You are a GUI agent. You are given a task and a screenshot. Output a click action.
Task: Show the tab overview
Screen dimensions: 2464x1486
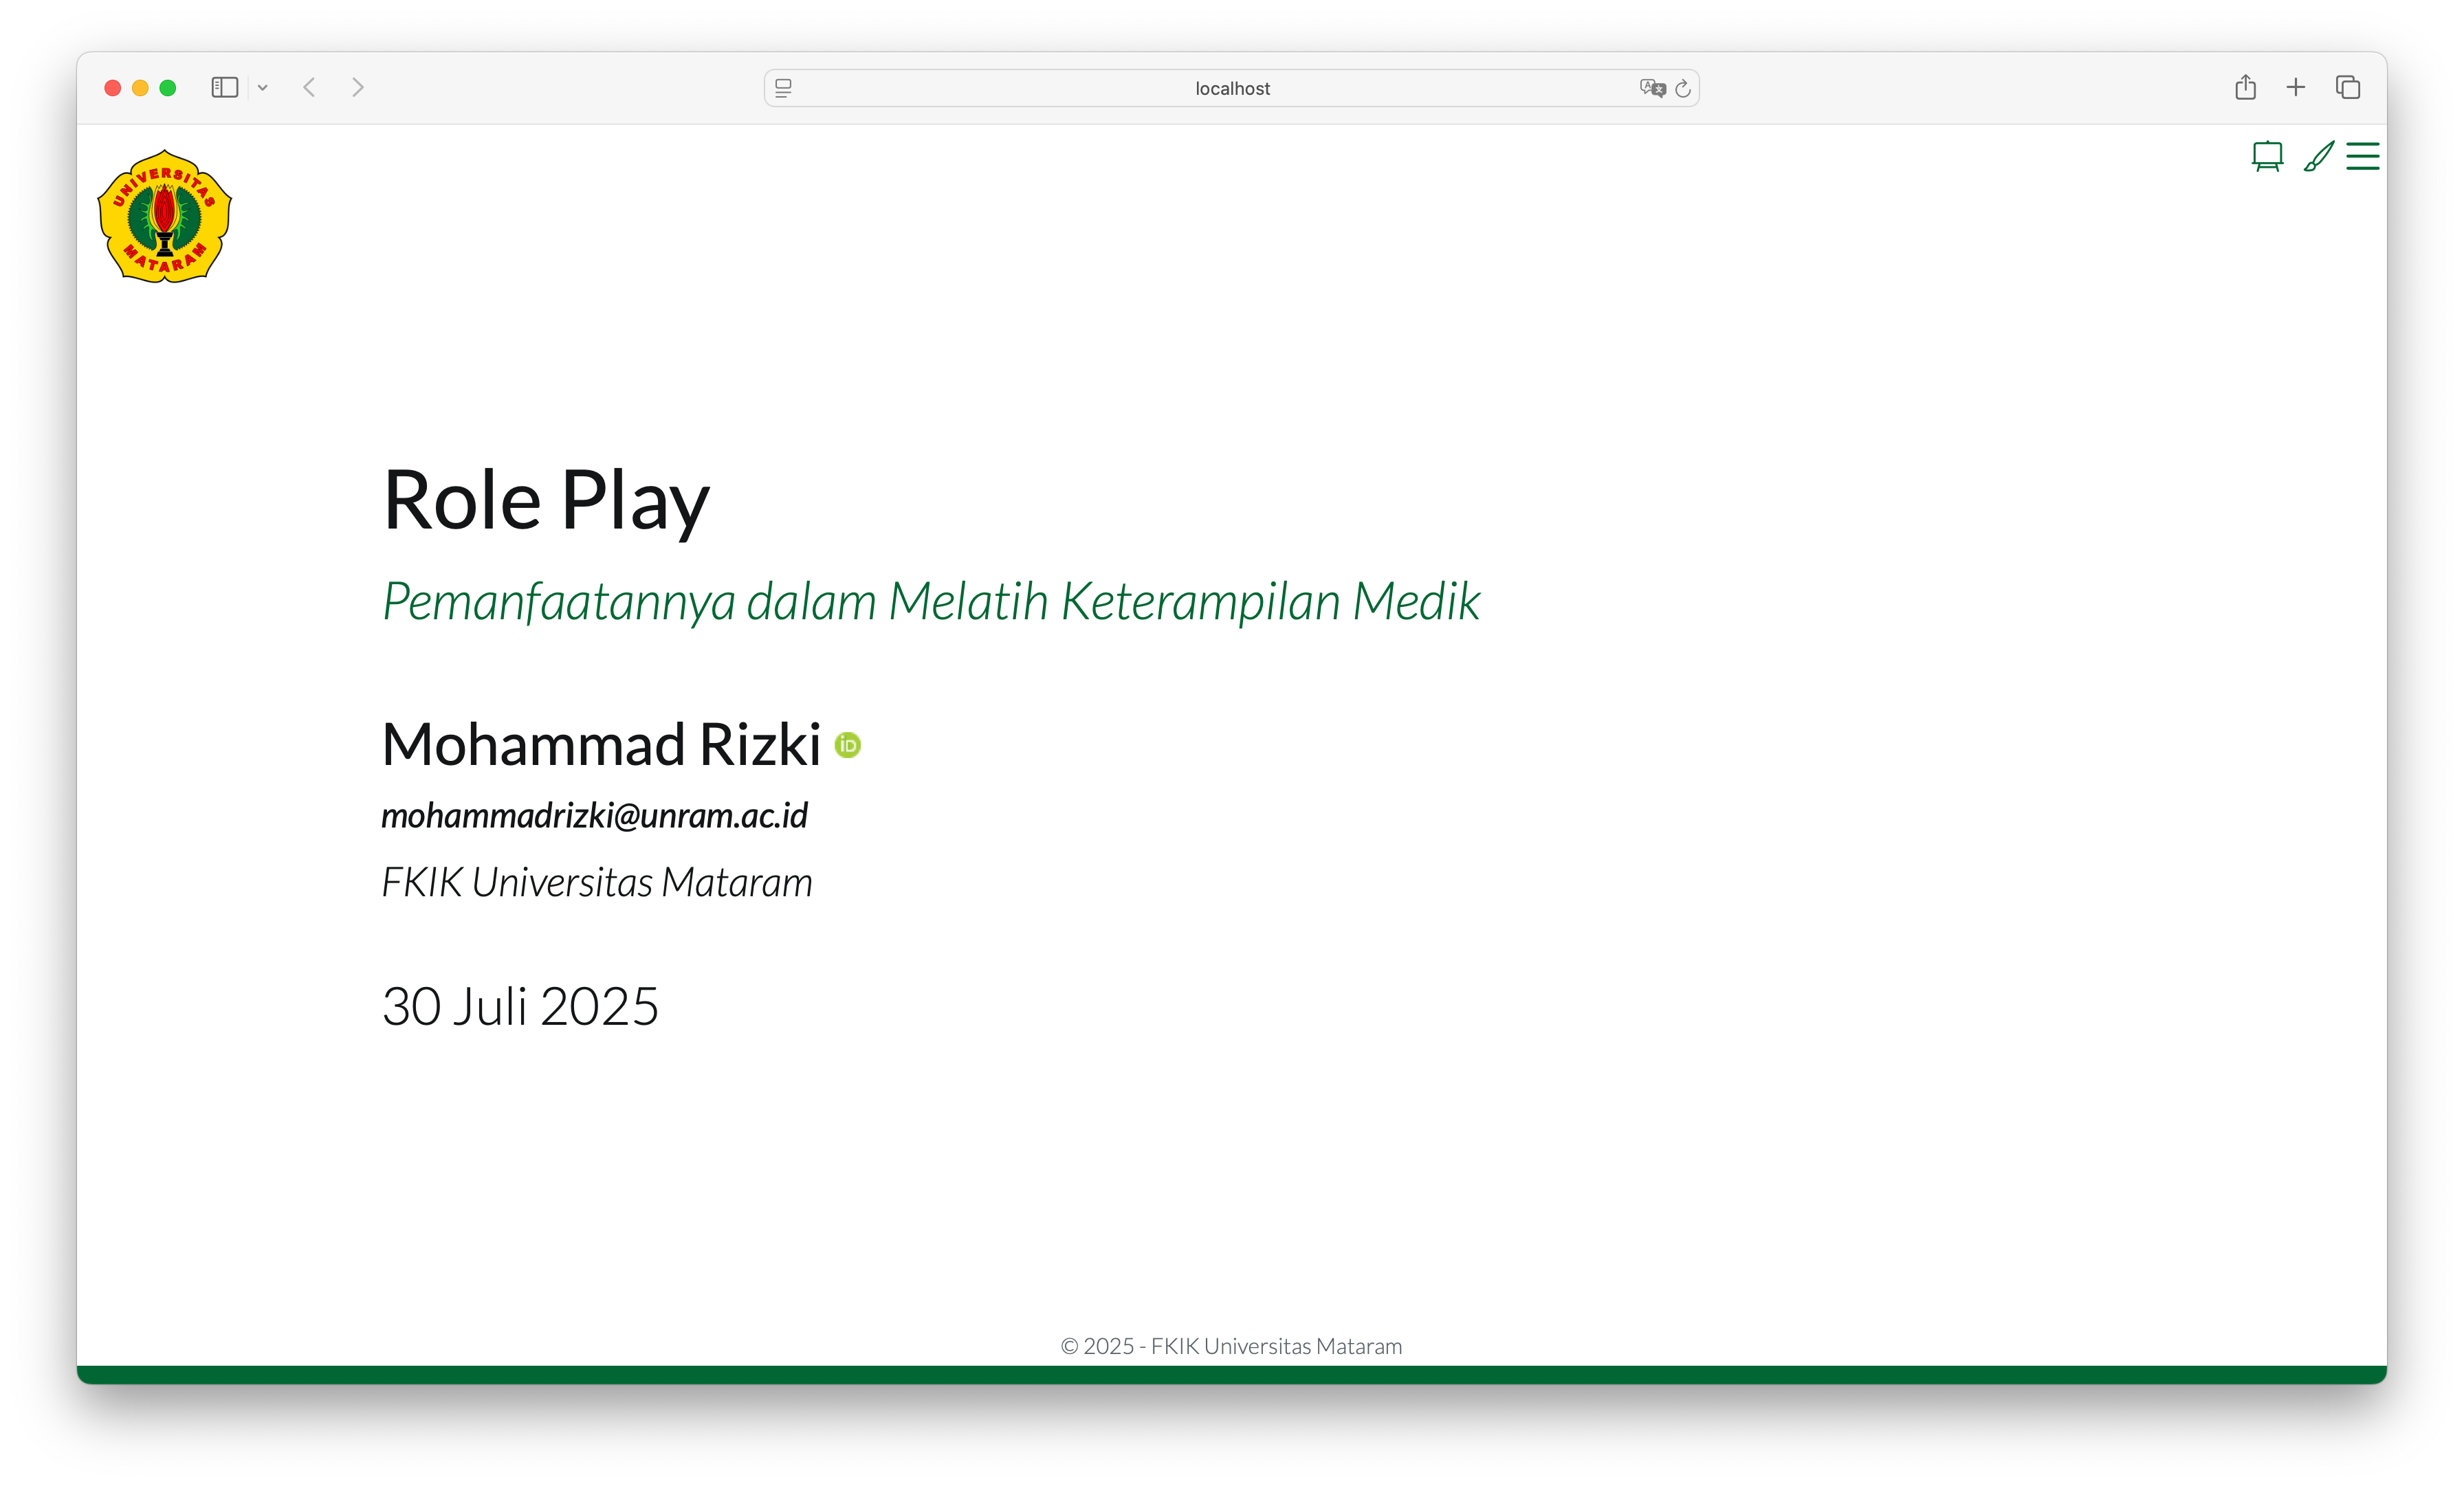pos(2347,88)
